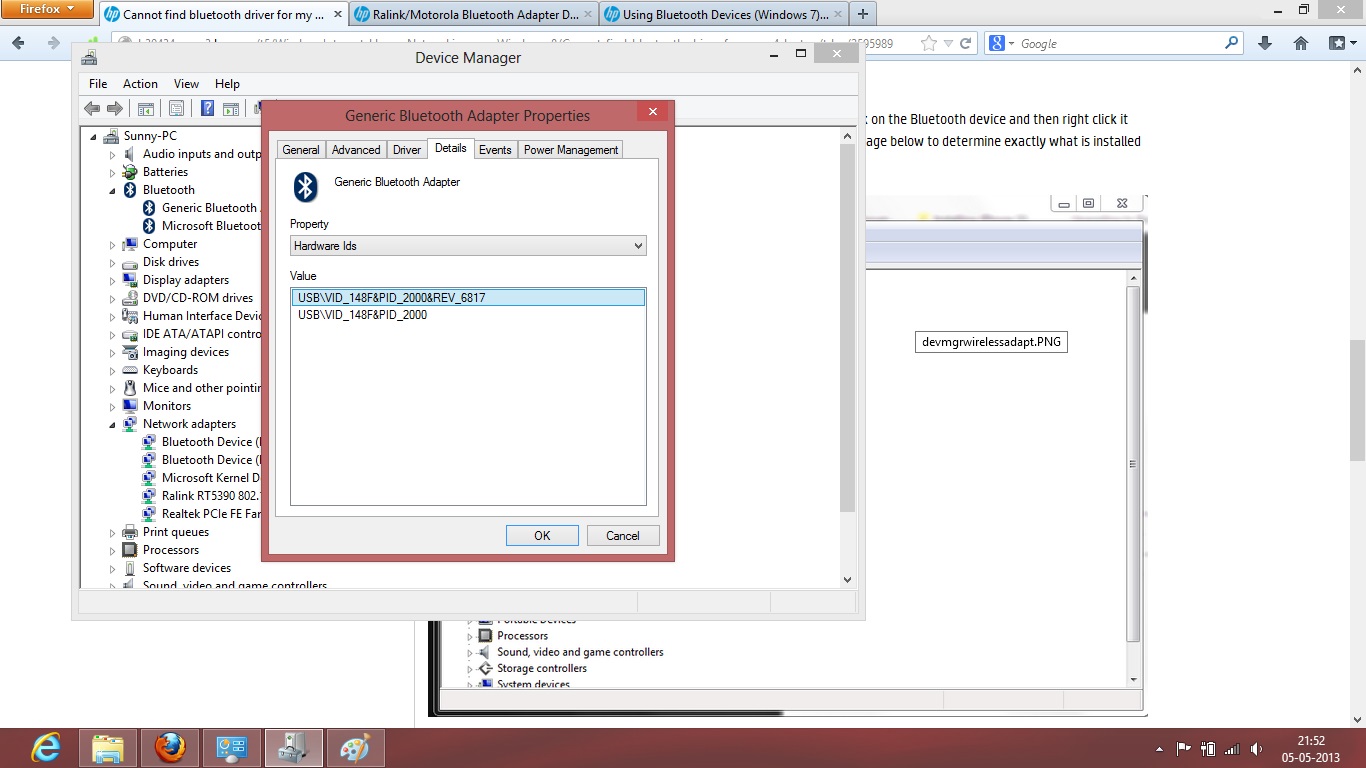Open Internet Explorer from taskbar
The width and height of the screenshot is (1366, 768).
click(46, 748)
